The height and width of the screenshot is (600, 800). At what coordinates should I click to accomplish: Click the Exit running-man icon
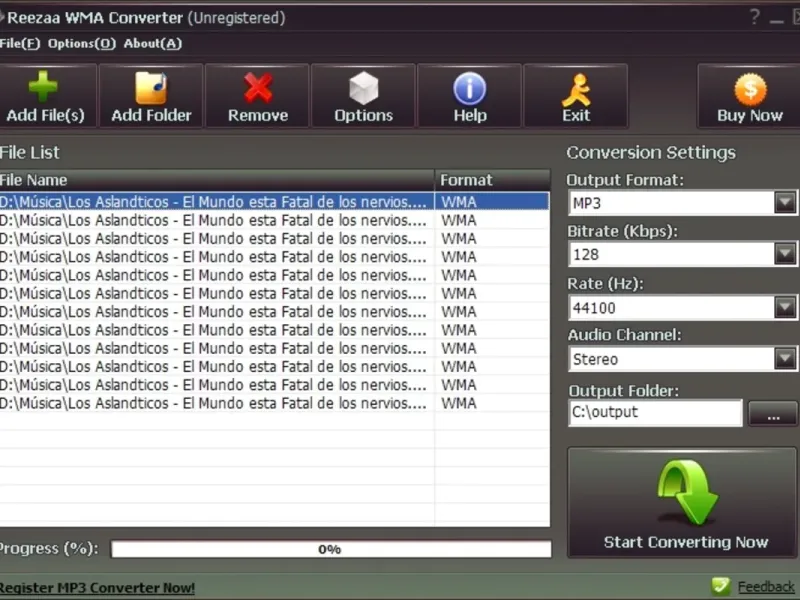pyautogui.click(x=576, y=89)
